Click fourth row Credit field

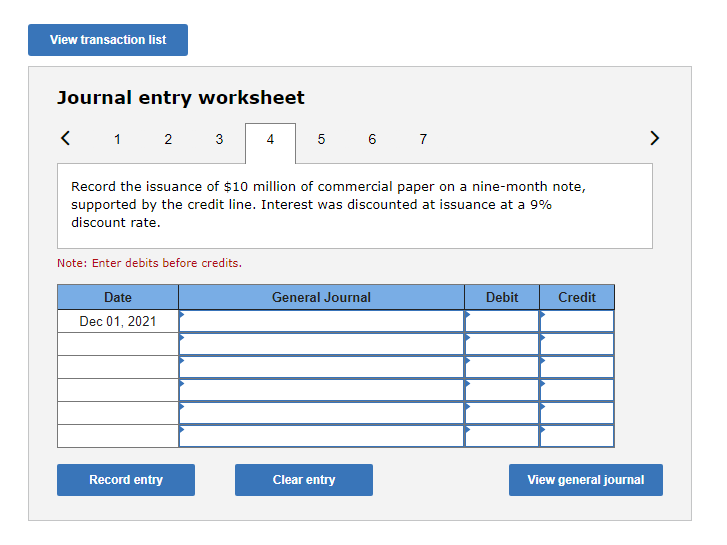point(577,390)
